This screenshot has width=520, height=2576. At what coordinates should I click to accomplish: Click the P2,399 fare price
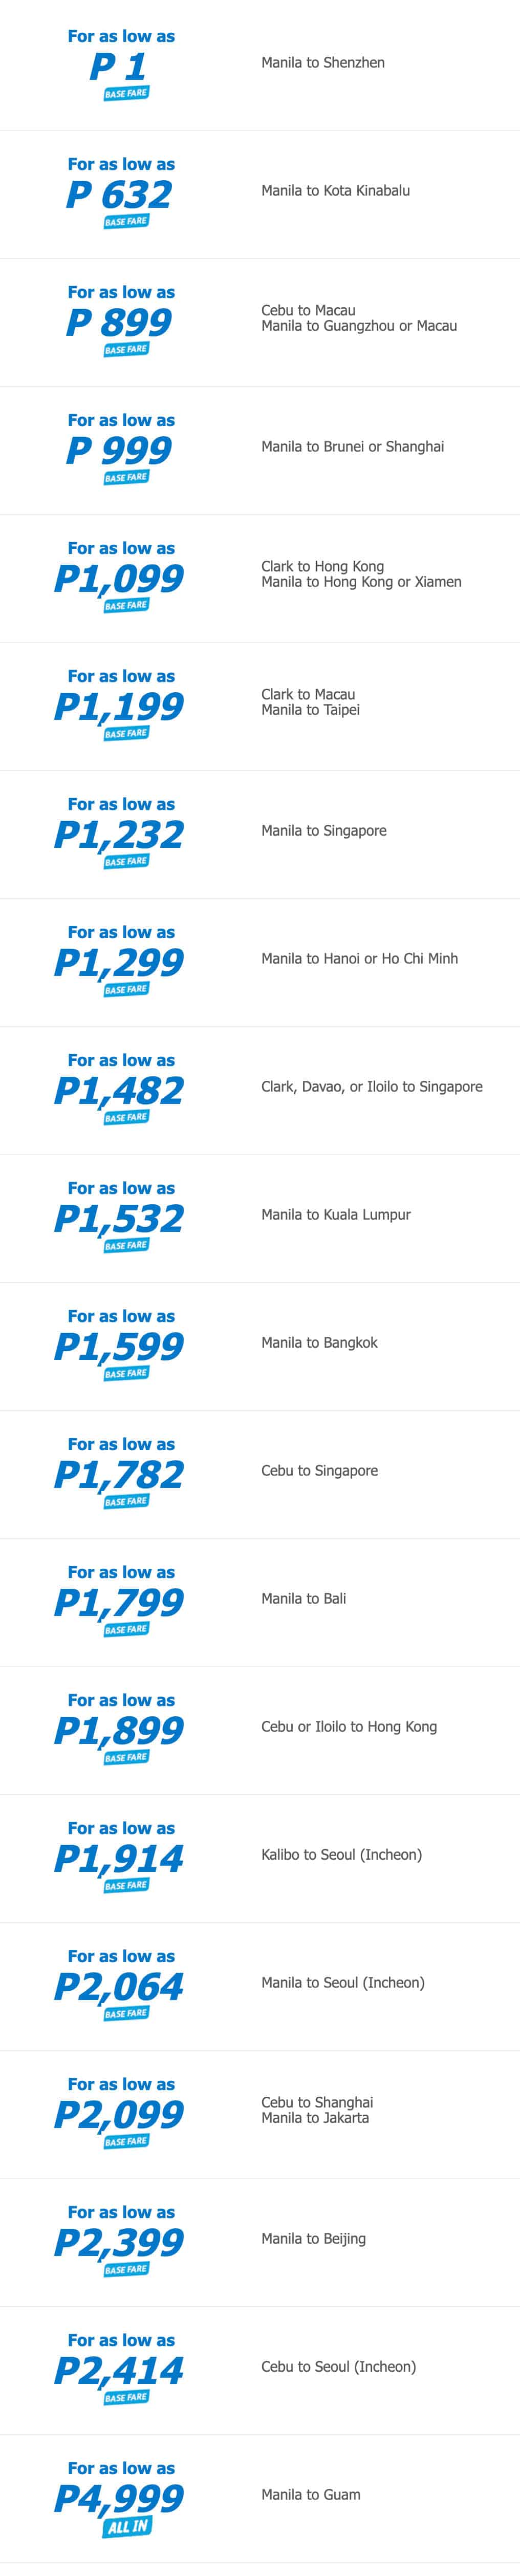[119, 2243]
